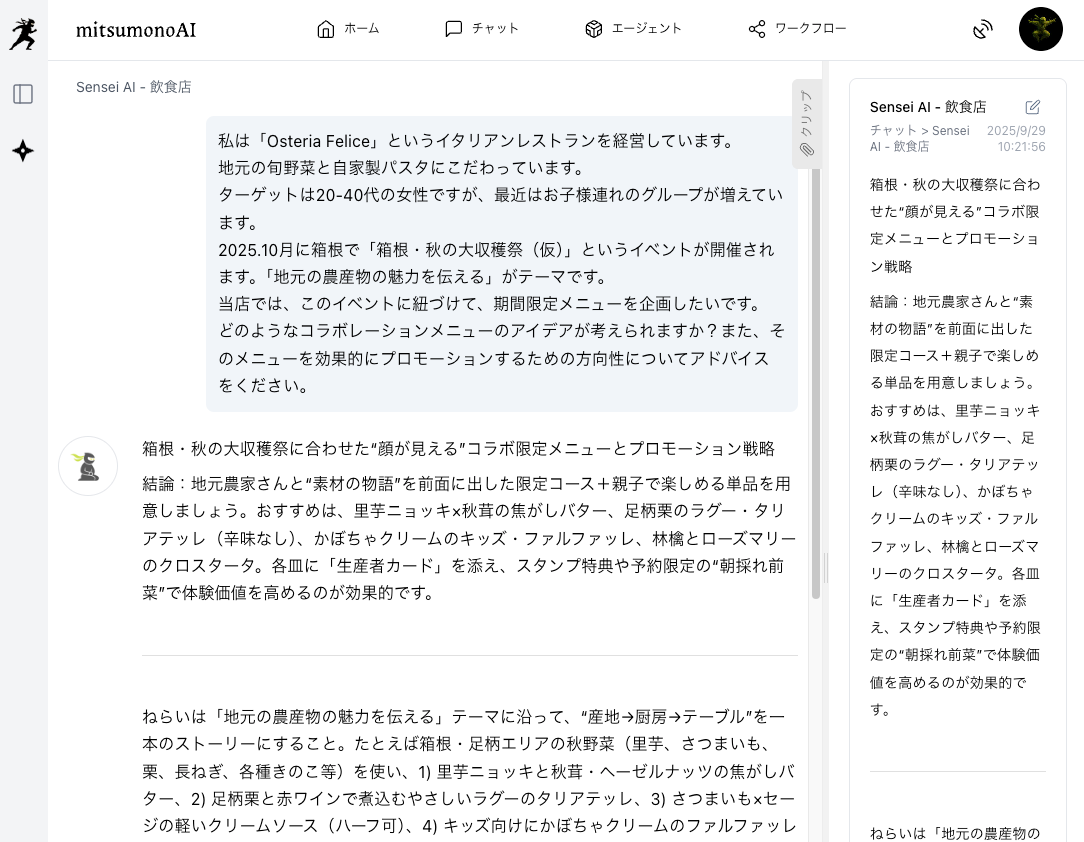
Task: Click the AI response heading about 箱根・秋の大収穫祭
Action: (458, 448)
